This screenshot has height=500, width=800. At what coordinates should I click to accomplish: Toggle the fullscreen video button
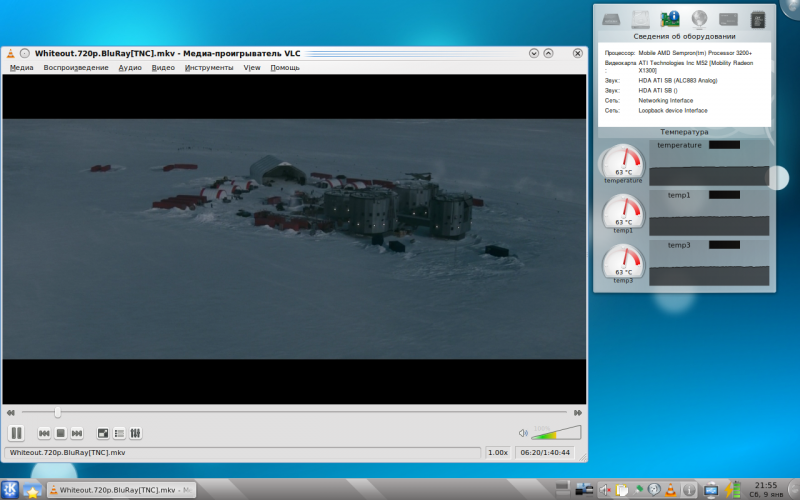[103, 433]
